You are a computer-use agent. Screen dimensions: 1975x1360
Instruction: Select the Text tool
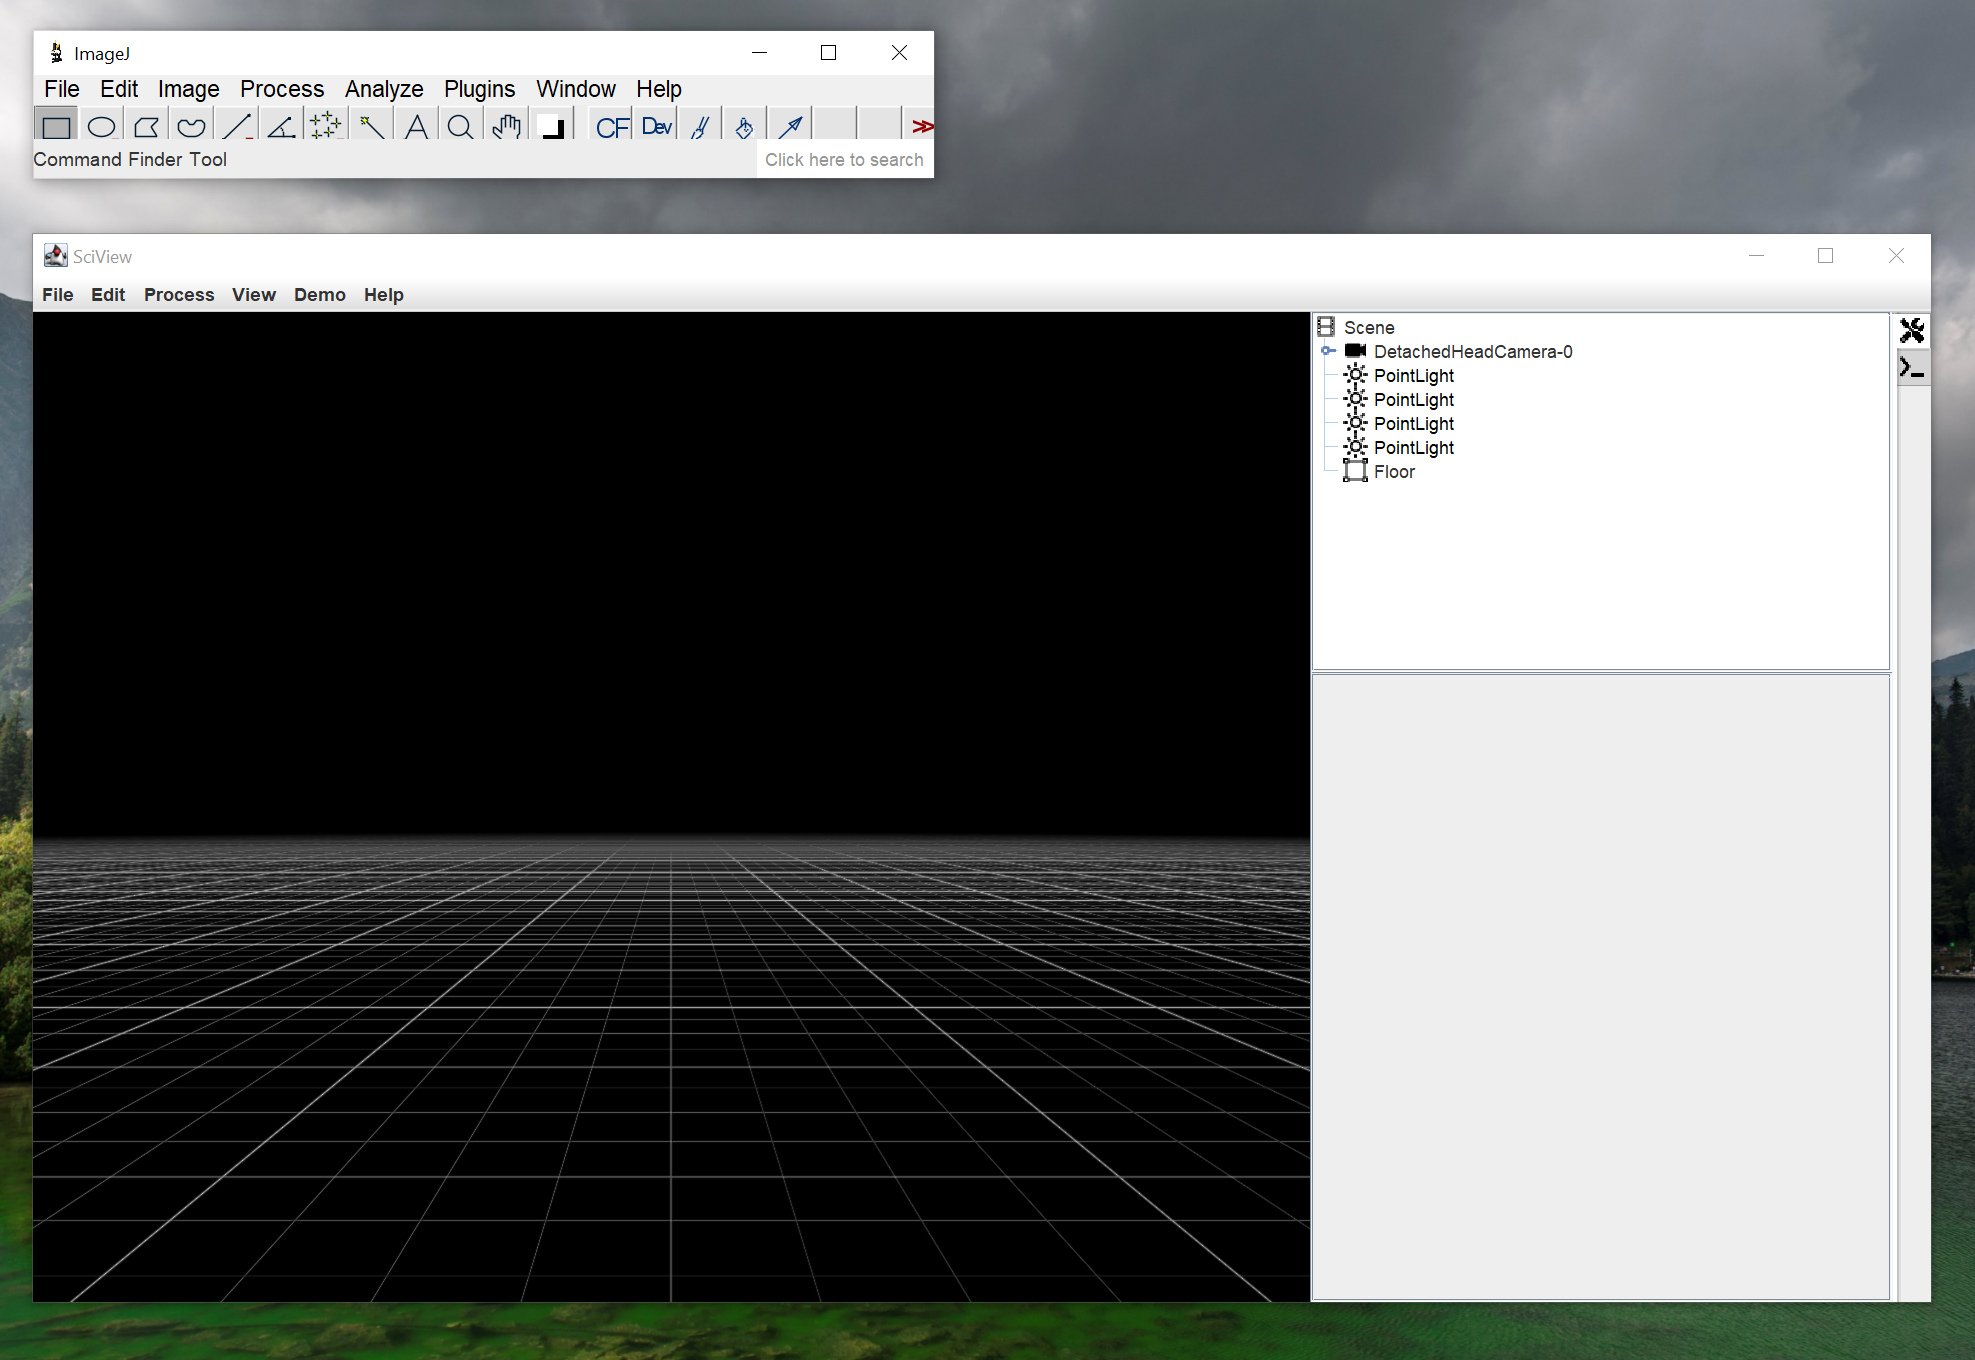[x=416, y=126]
